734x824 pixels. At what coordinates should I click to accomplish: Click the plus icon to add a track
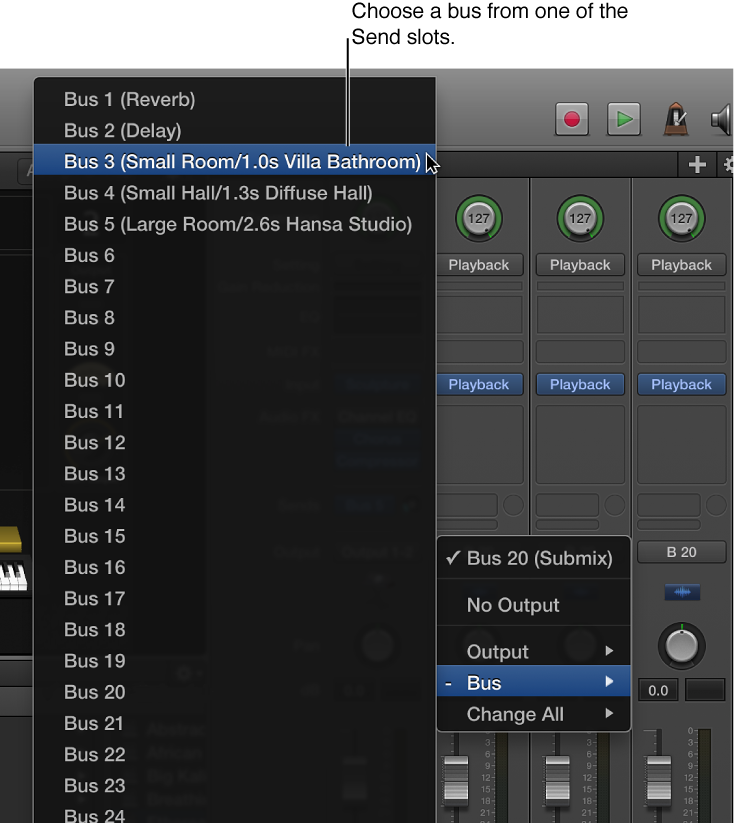coord(696,164)
